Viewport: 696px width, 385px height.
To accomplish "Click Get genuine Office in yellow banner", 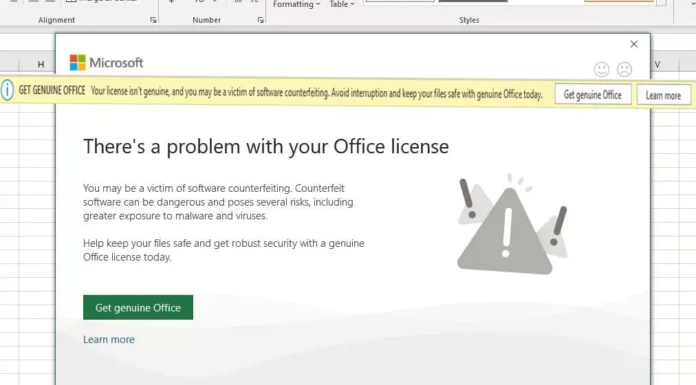I will coord(593,95).
